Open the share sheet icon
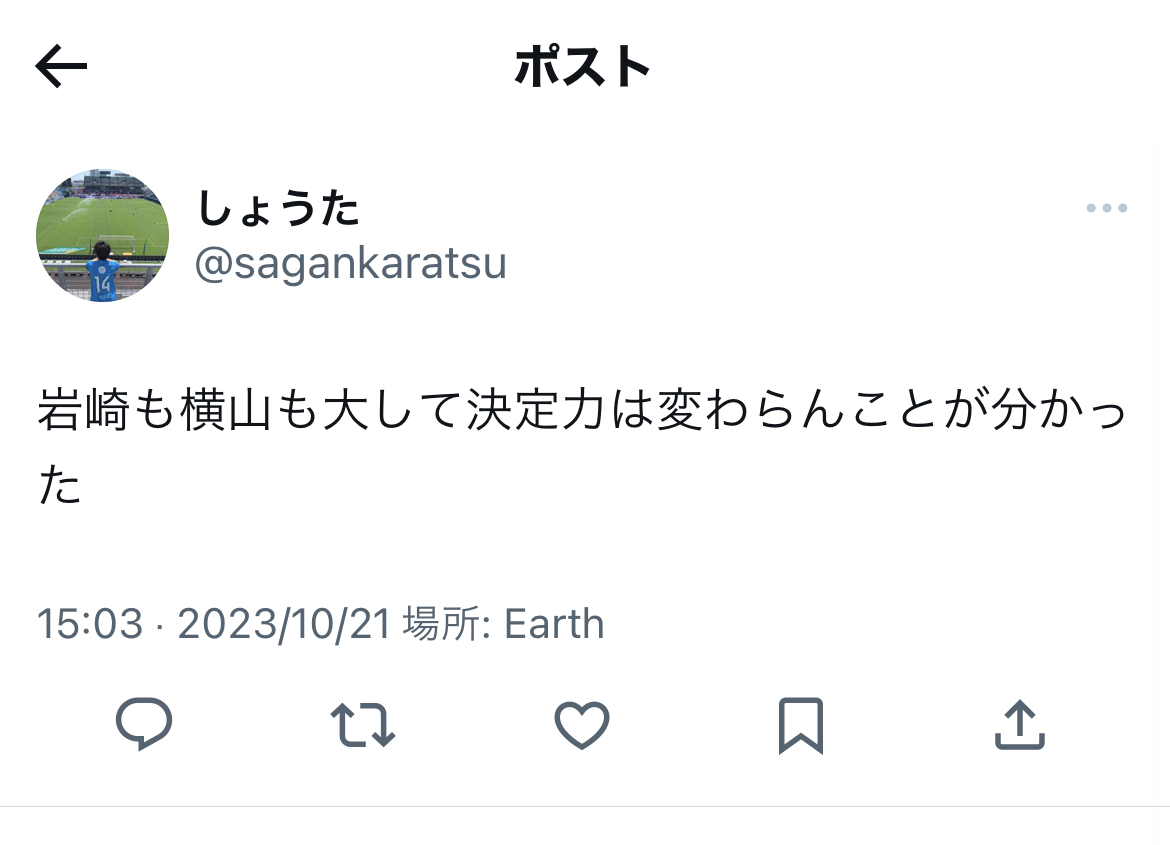 click(1019, 725)
